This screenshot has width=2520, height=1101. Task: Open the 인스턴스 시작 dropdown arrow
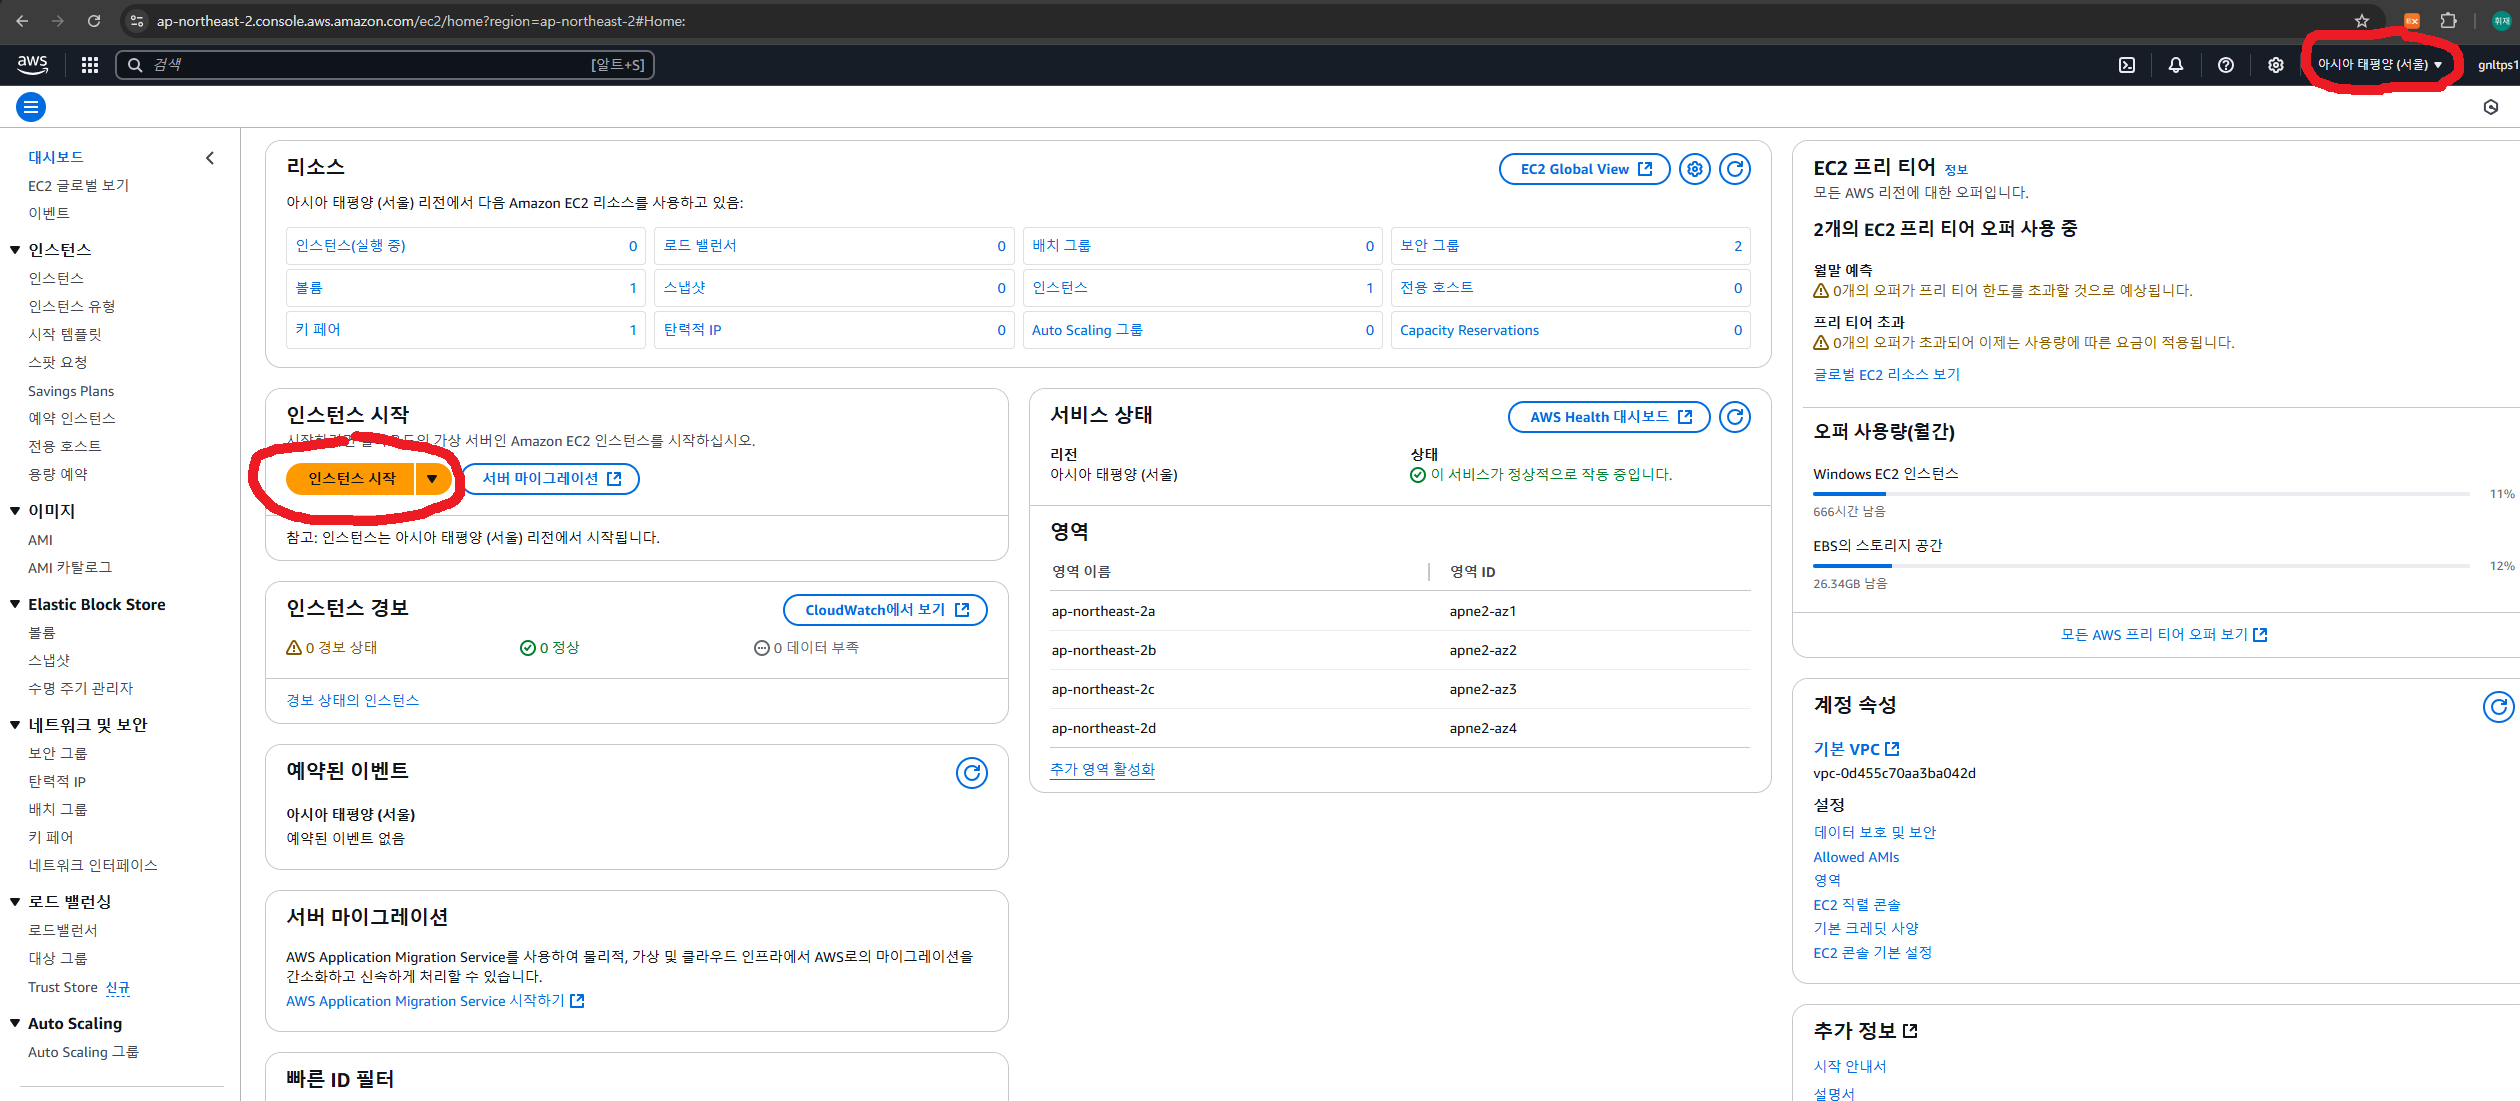coord(432,479)
